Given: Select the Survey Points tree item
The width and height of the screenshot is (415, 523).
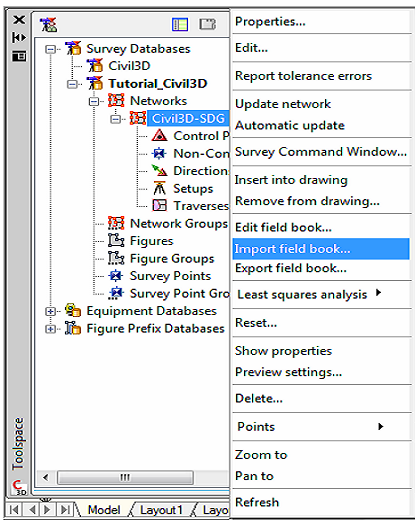Looking at the screenshot, I should click(x=170, y=276).
